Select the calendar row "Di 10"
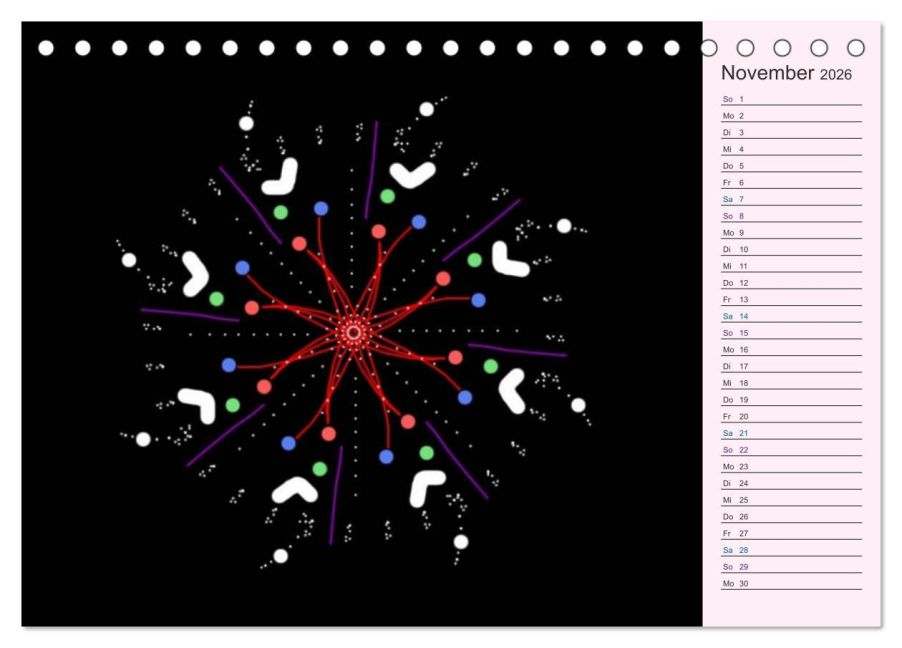The width and height of the screenshot is (902, 648). pyautogui.click(x=792, y=249)
